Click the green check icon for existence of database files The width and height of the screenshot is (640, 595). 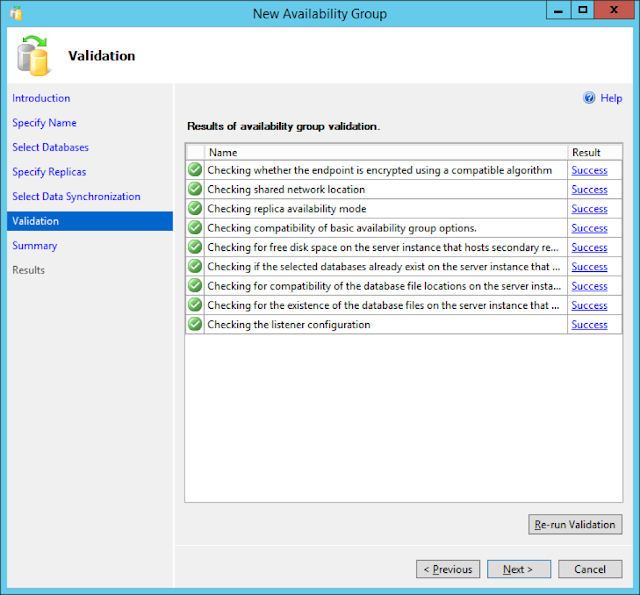click(195, 305)
